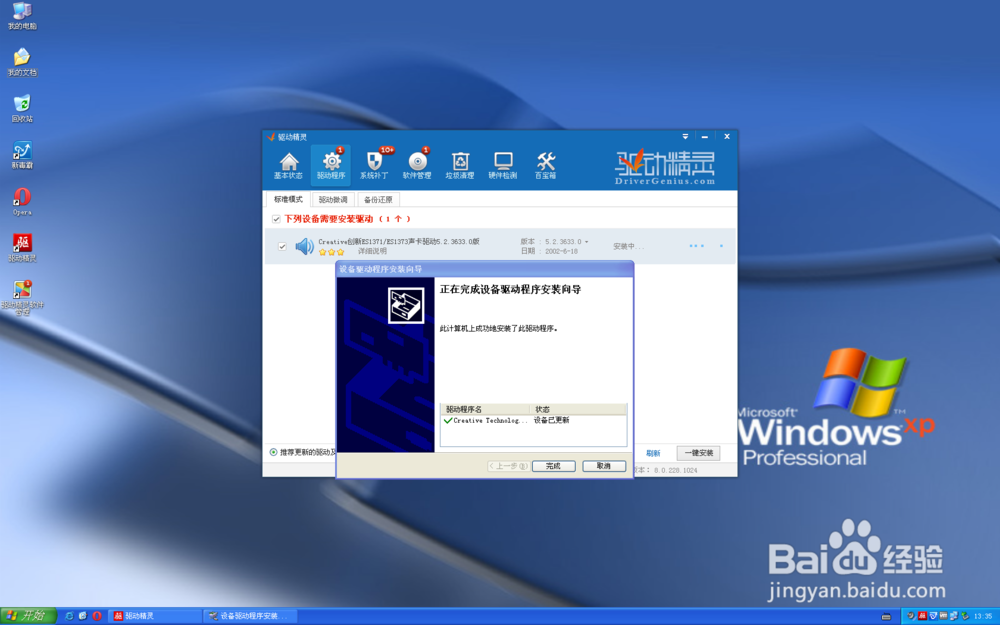Click 设备驱动程序安装 taskbar button
Viewport: 1000px width, 625px height.
pyautogui.click(x=250, y=616)
